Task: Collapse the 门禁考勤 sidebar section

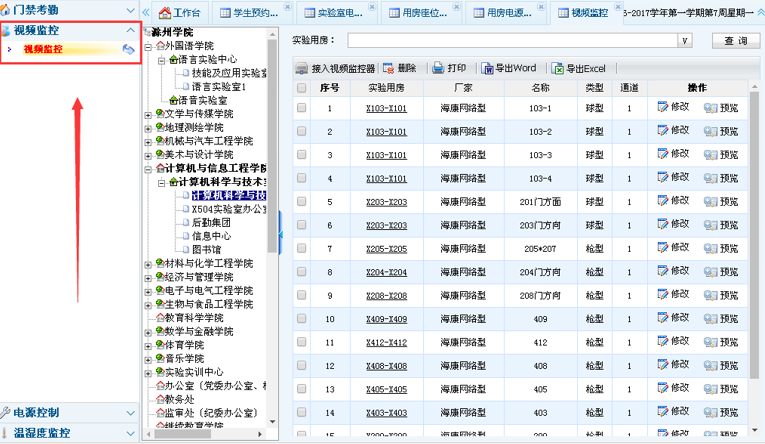Action: [x=131, y=9]
